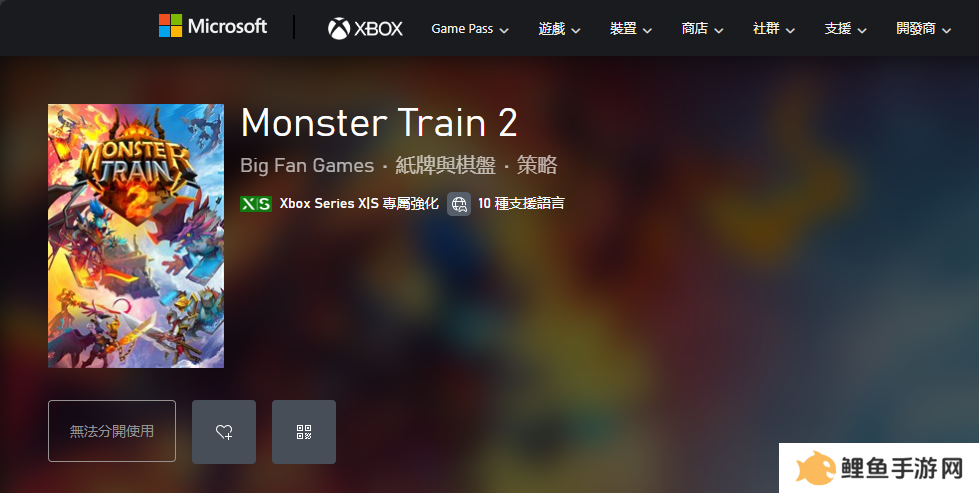Open the 商店 menu

tap(702, 29)
